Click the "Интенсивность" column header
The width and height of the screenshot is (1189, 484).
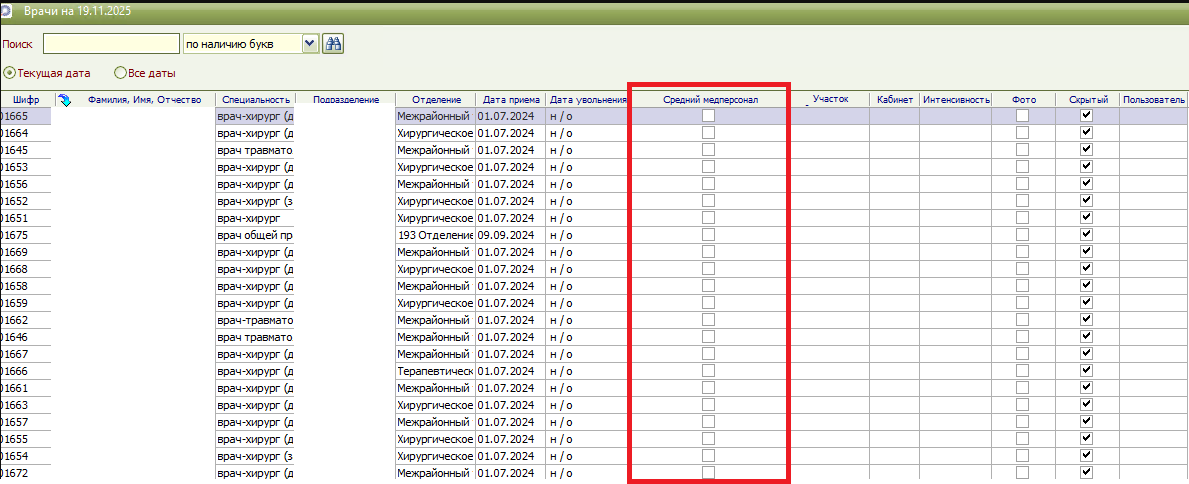click(956, 100)
